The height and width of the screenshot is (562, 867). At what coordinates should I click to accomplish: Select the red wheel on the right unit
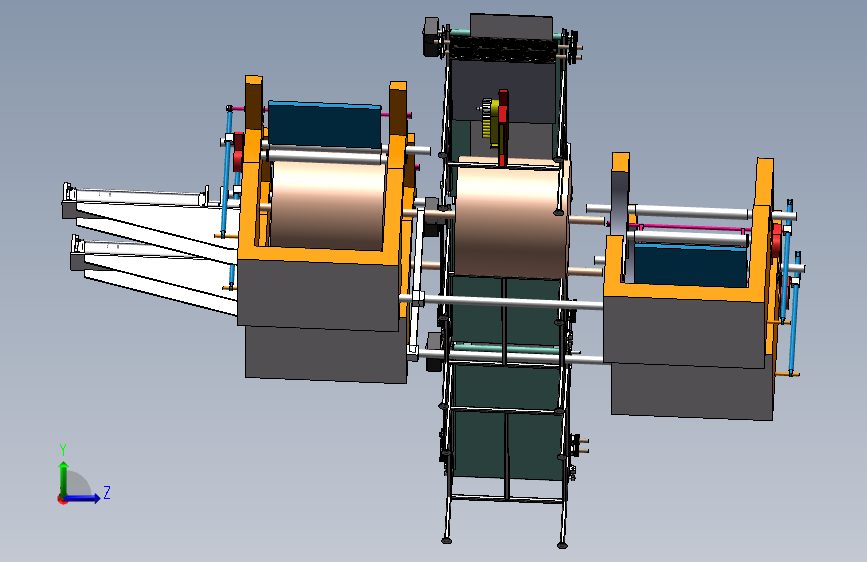click(x=776, y=242)
